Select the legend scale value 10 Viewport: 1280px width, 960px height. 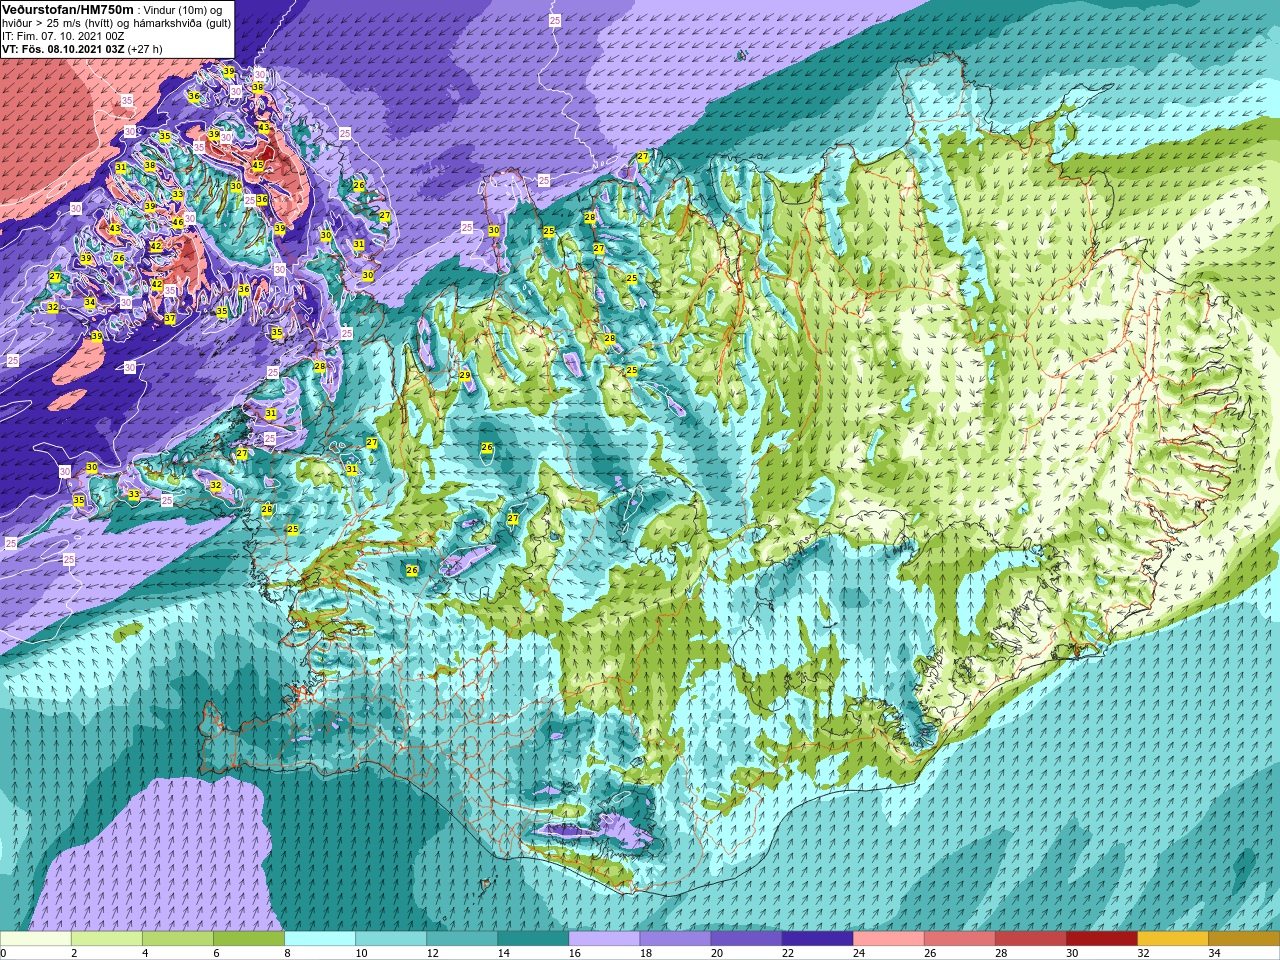pyautogui.click(x=361, y=953)
